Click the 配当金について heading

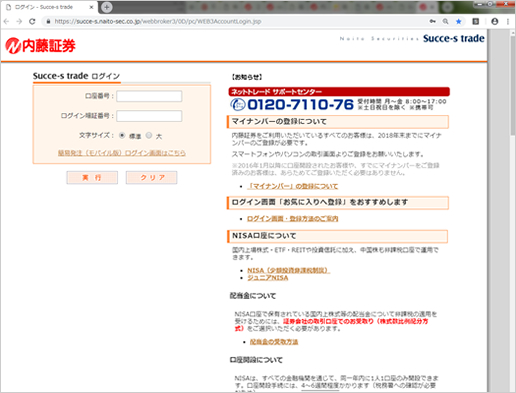(253, 296)
